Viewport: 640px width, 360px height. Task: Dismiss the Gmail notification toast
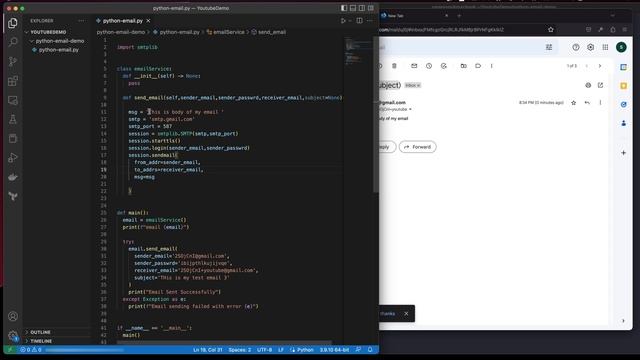click(x=406, y=313)
